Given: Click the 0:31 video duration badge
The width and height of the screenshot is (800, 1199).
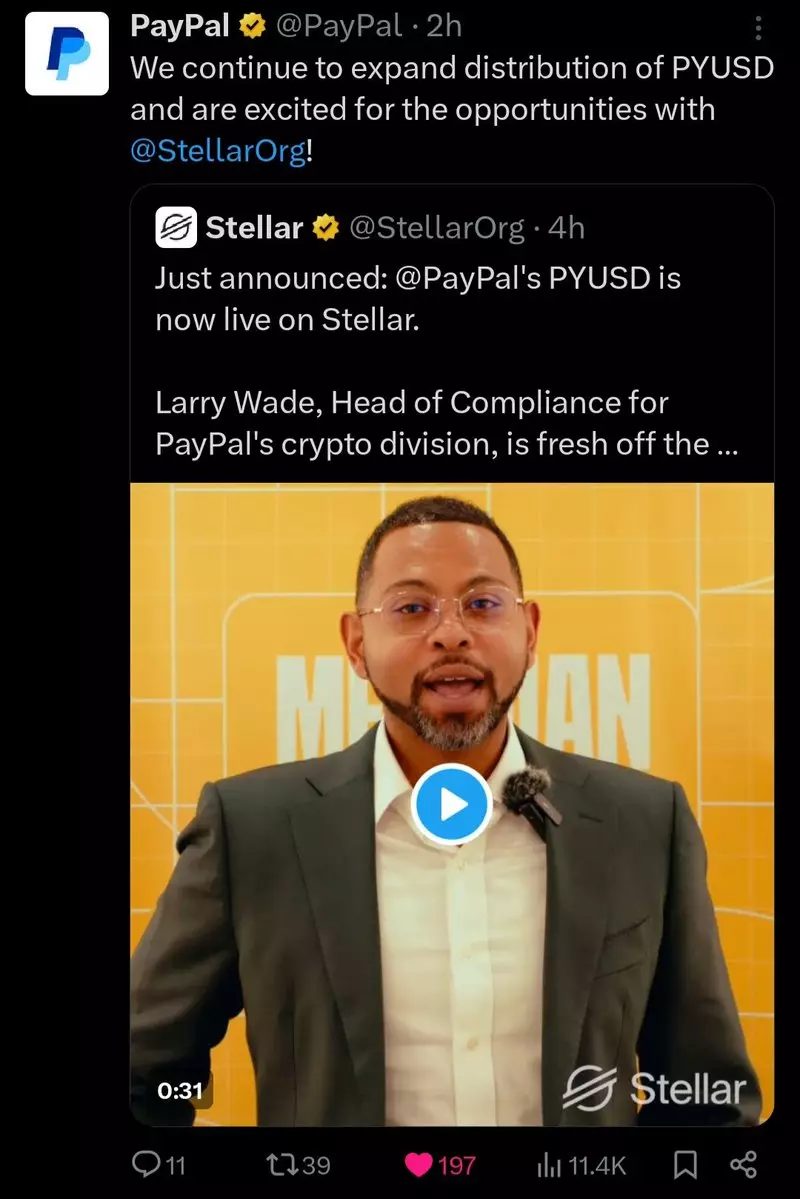Looking at the screenshot, I should tap(181, 1090).
